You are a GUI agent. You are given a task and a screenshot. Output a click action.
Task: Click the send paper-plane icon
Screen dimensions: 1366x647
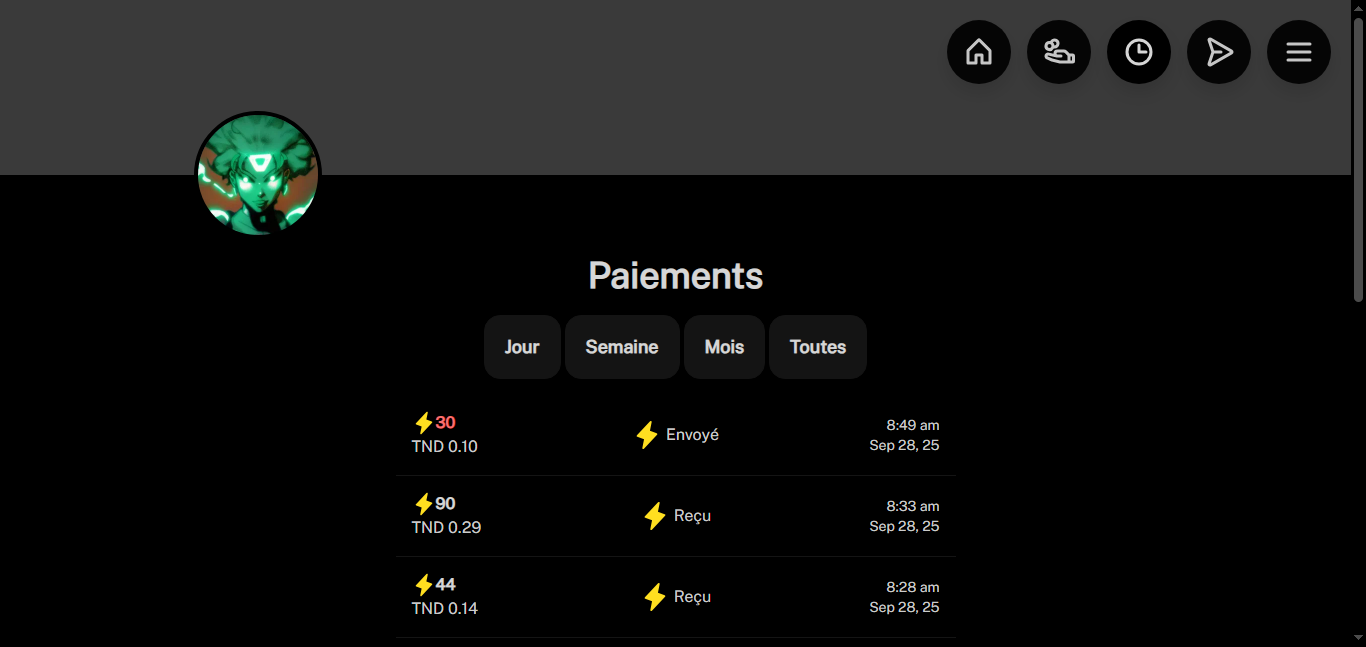click(1219, 52)
